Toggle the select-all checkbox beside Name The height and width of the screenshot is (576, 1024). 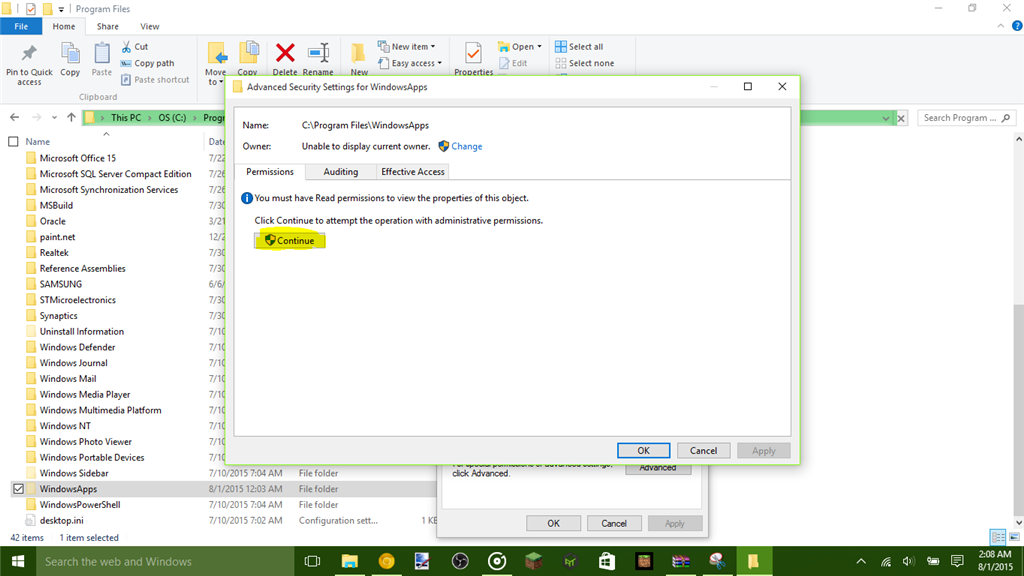pos(13,142)
